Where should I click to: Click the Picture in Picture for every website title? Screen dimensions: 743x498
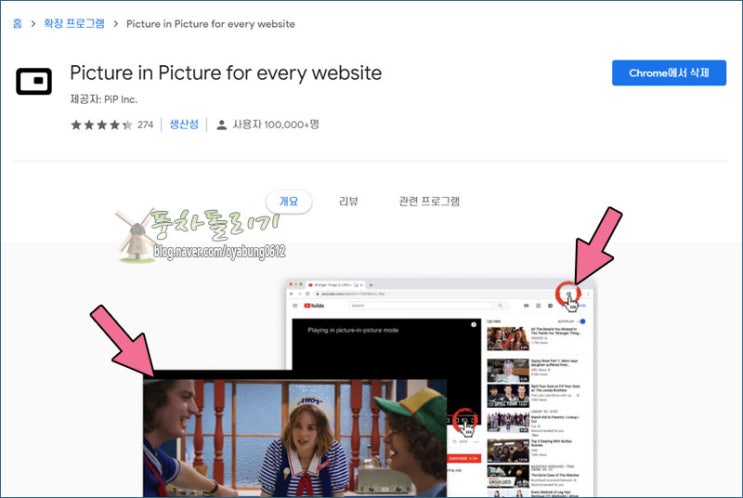click(226, 73)
